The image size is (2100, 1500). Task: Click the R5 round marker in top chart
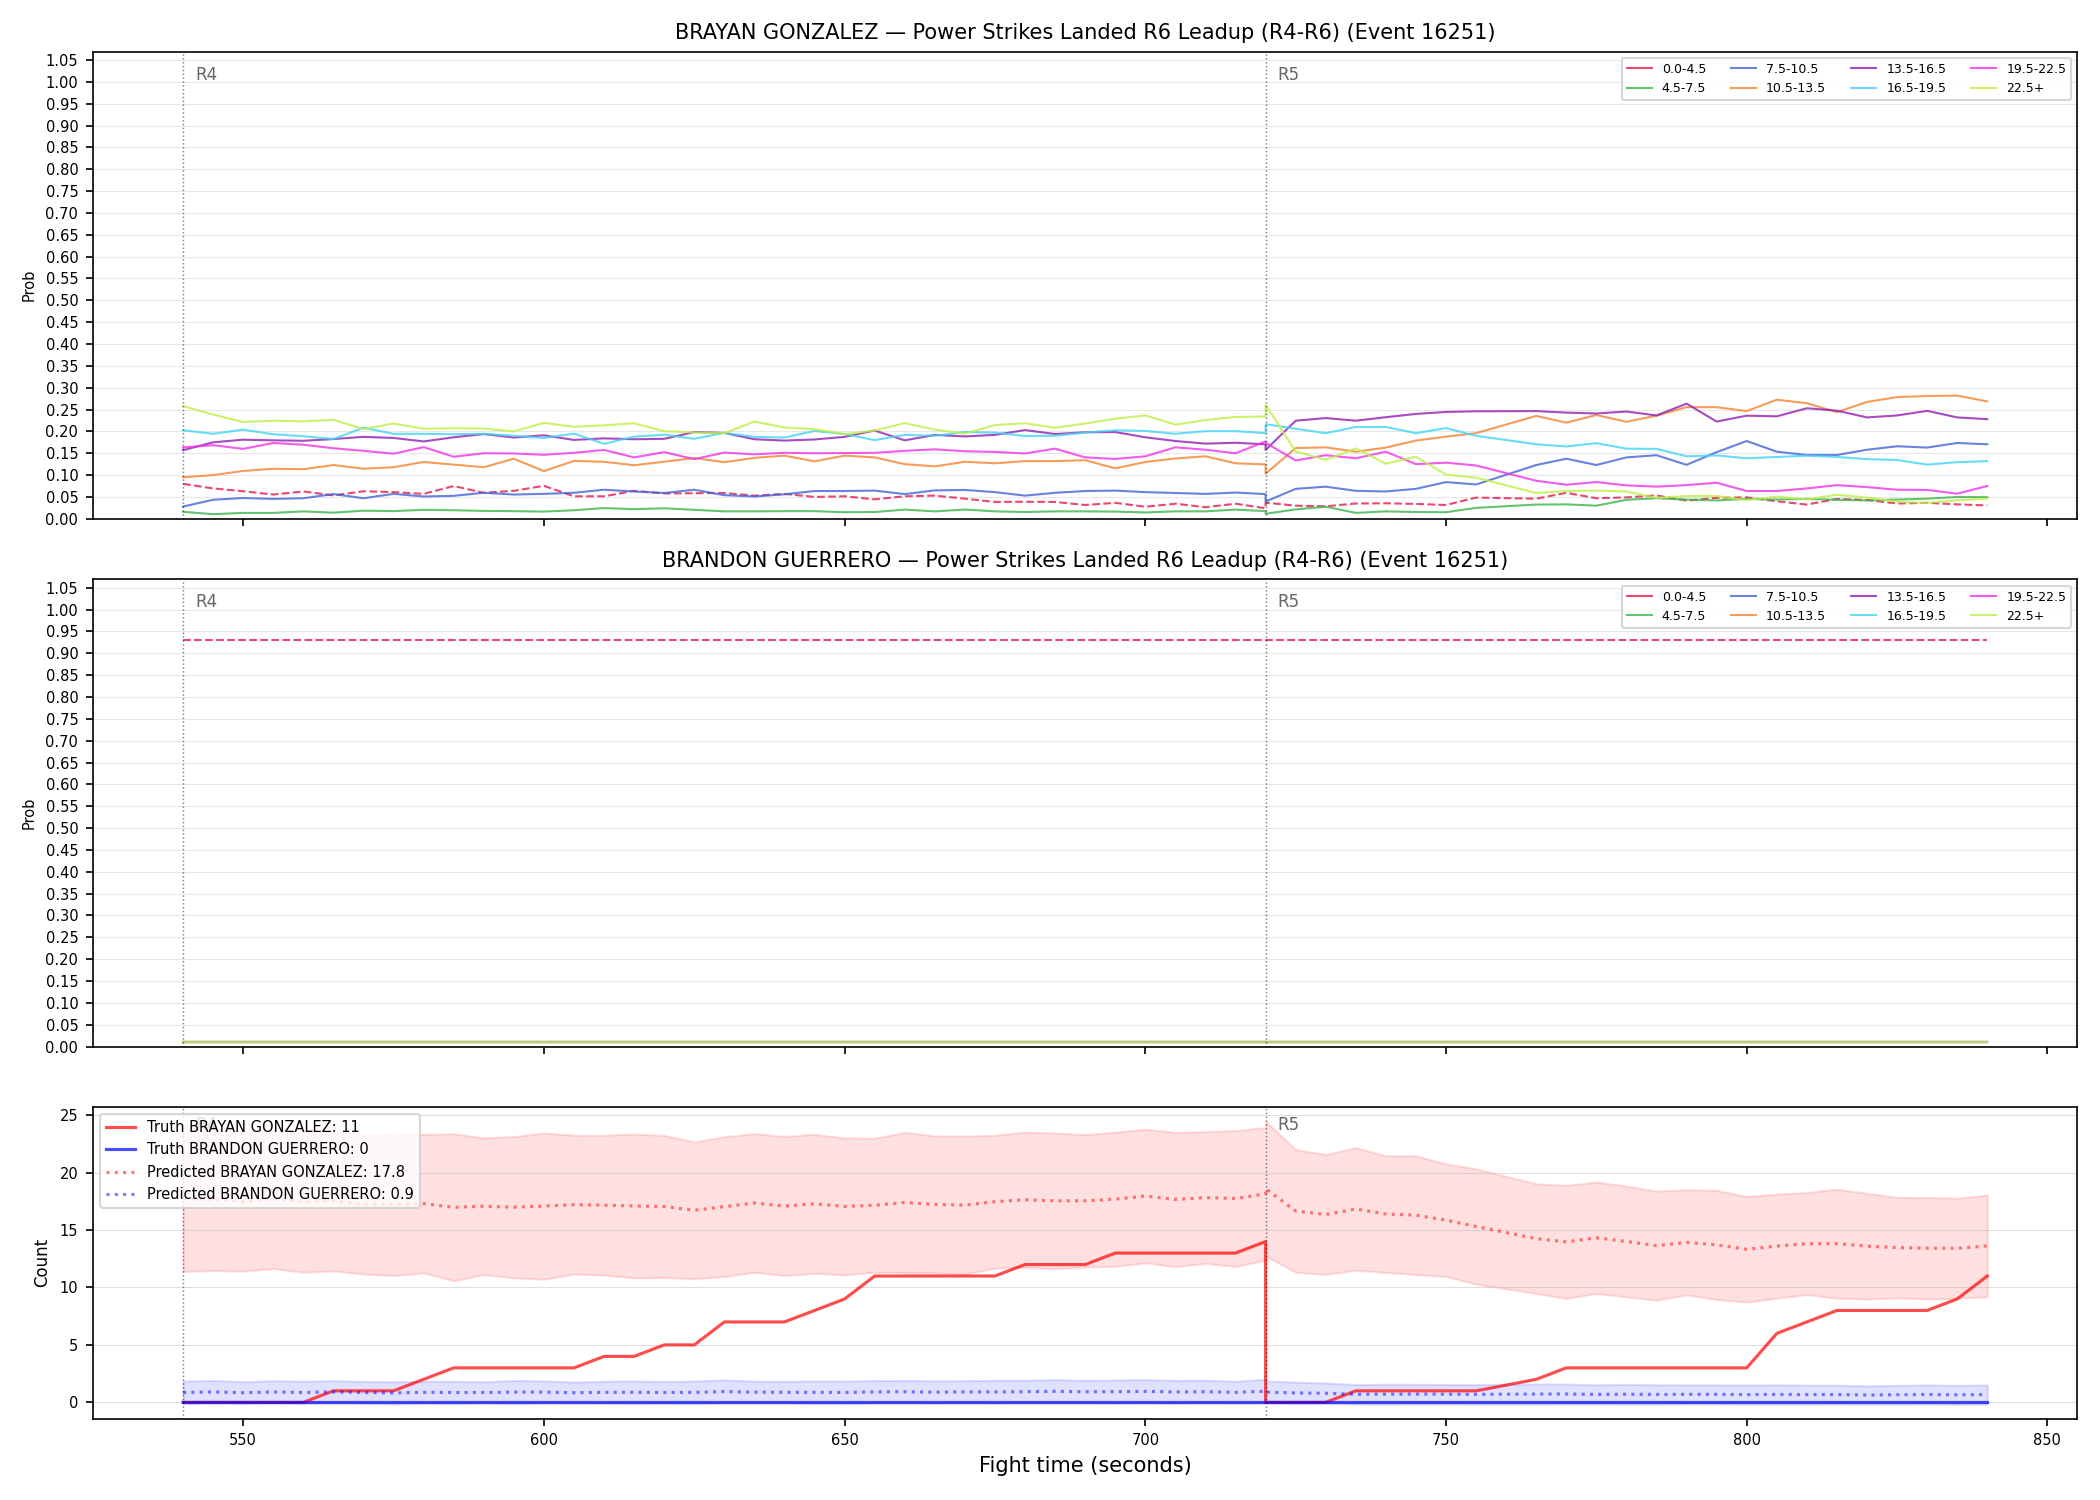(1288, 74)
